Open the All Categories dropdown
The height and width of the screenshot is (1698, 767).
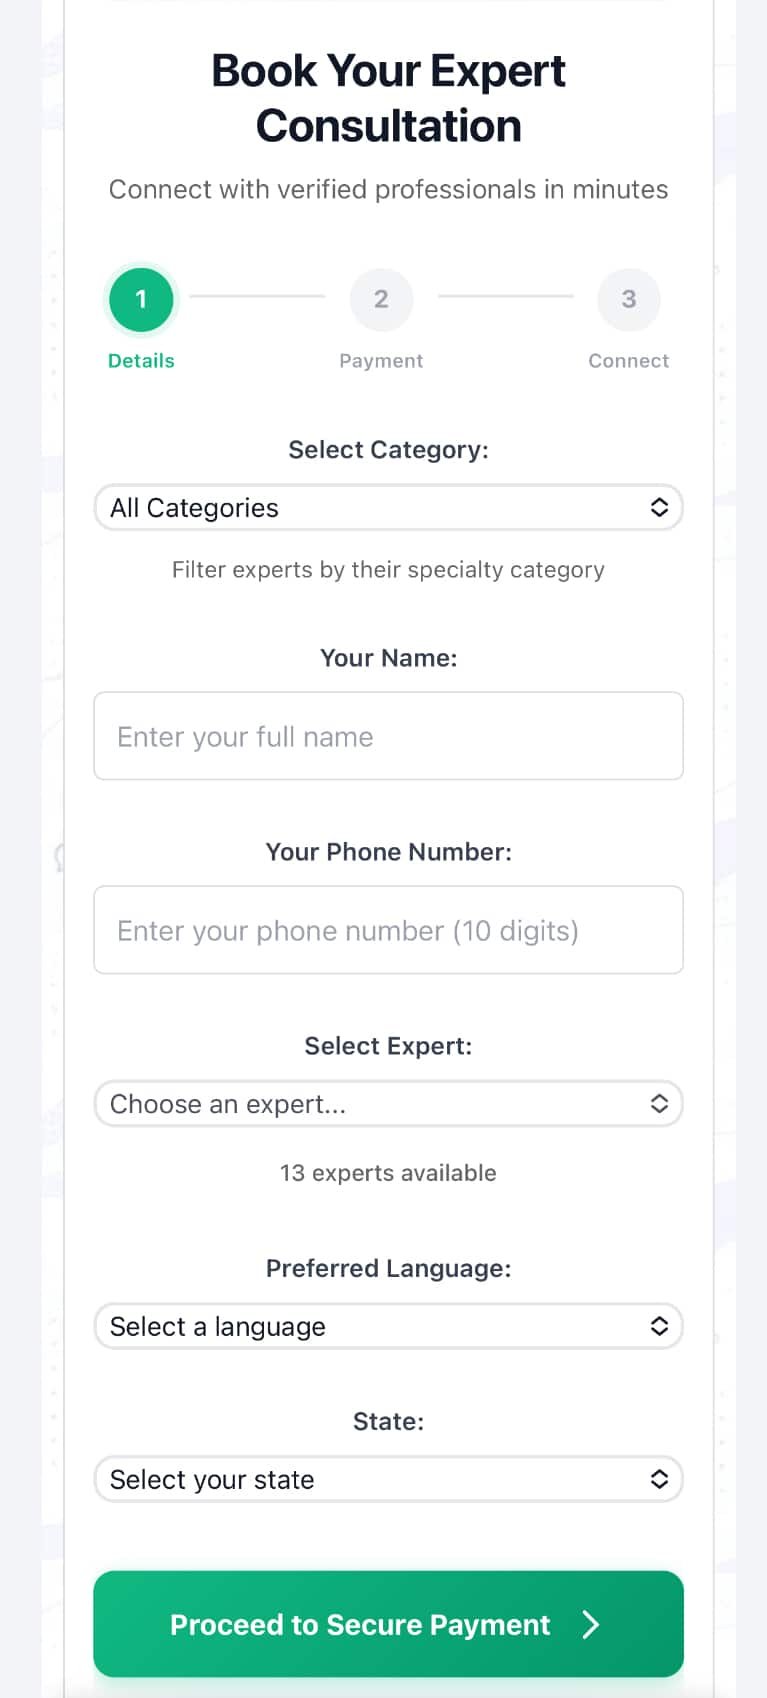point(389,507)
